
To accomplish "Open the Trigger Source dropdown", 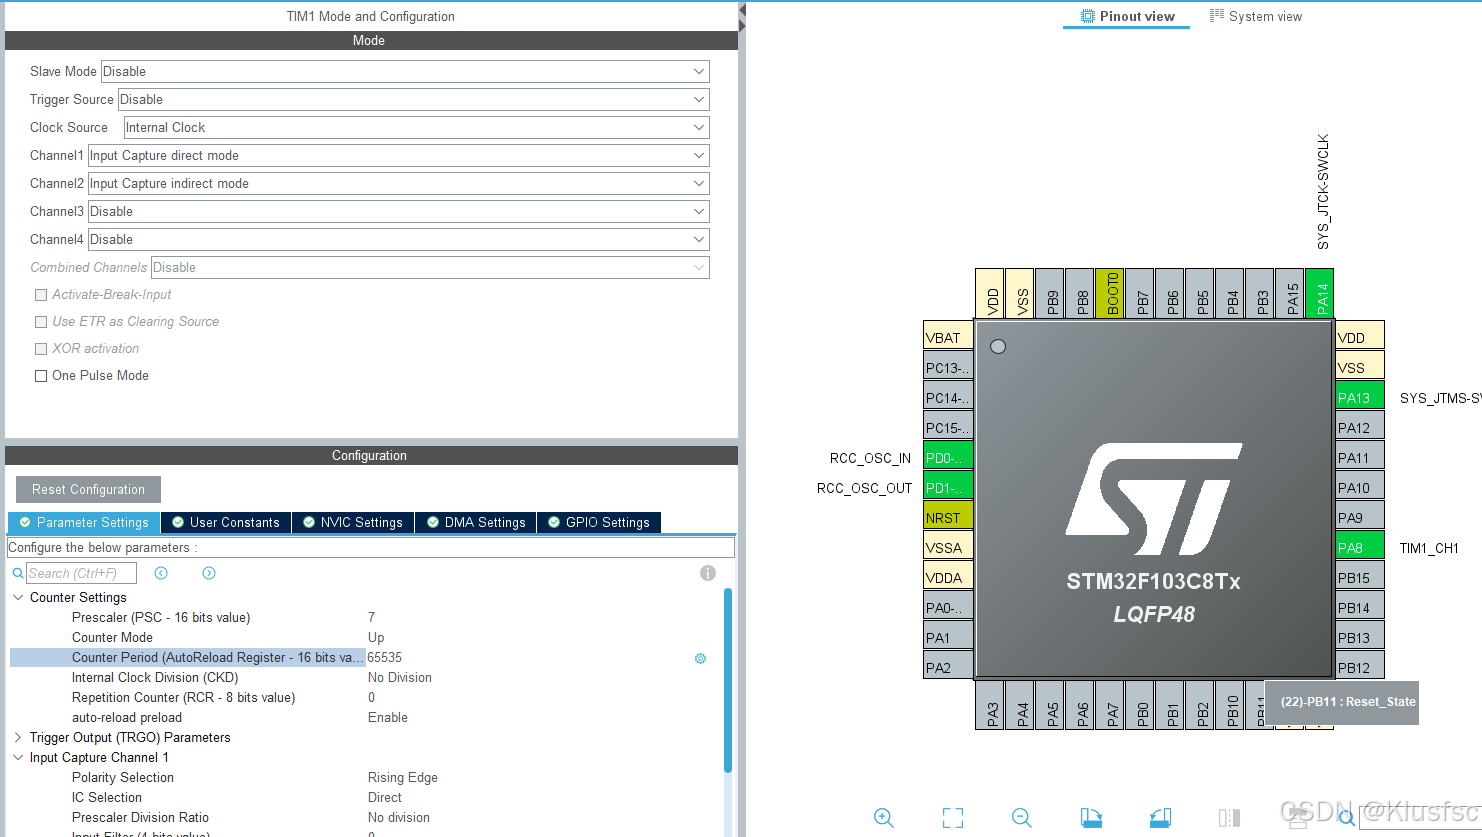I will [x=414, y=100].
